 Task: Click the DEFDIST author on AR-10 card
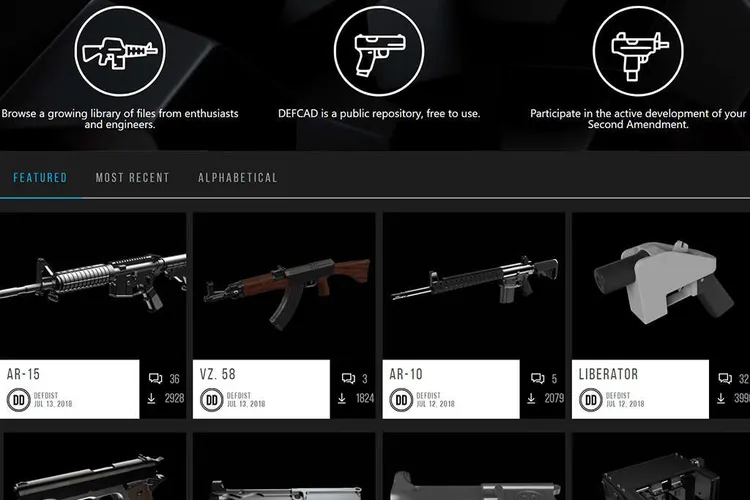pos(429,396)
